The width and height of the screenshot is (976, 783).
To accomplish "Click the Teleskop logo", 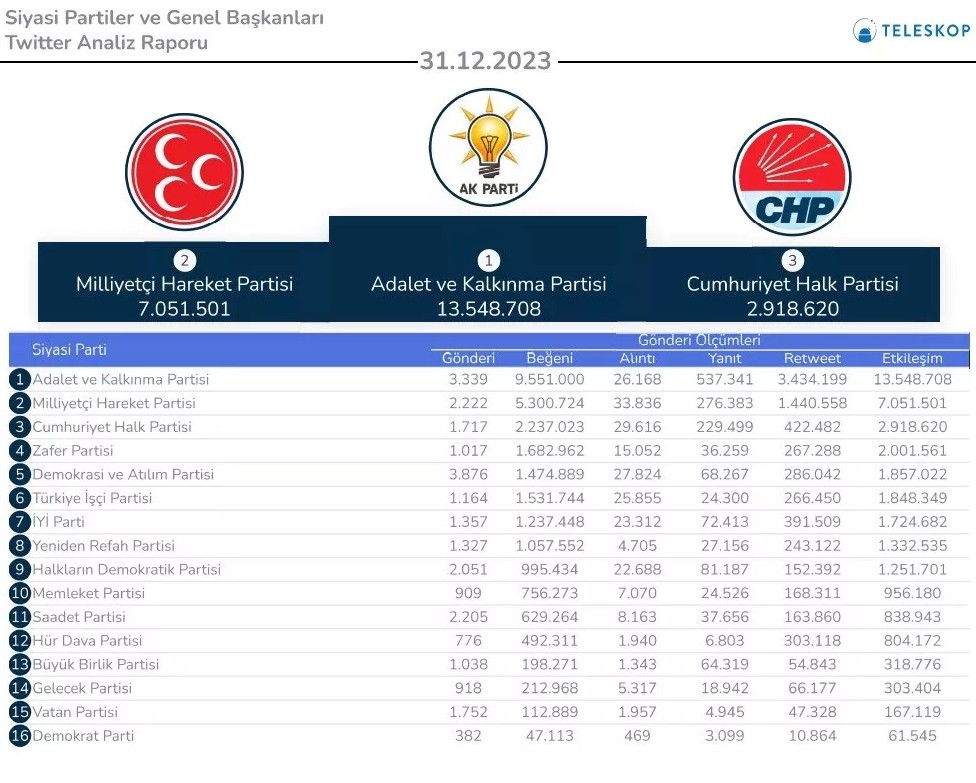I will [x=911, y=31].
